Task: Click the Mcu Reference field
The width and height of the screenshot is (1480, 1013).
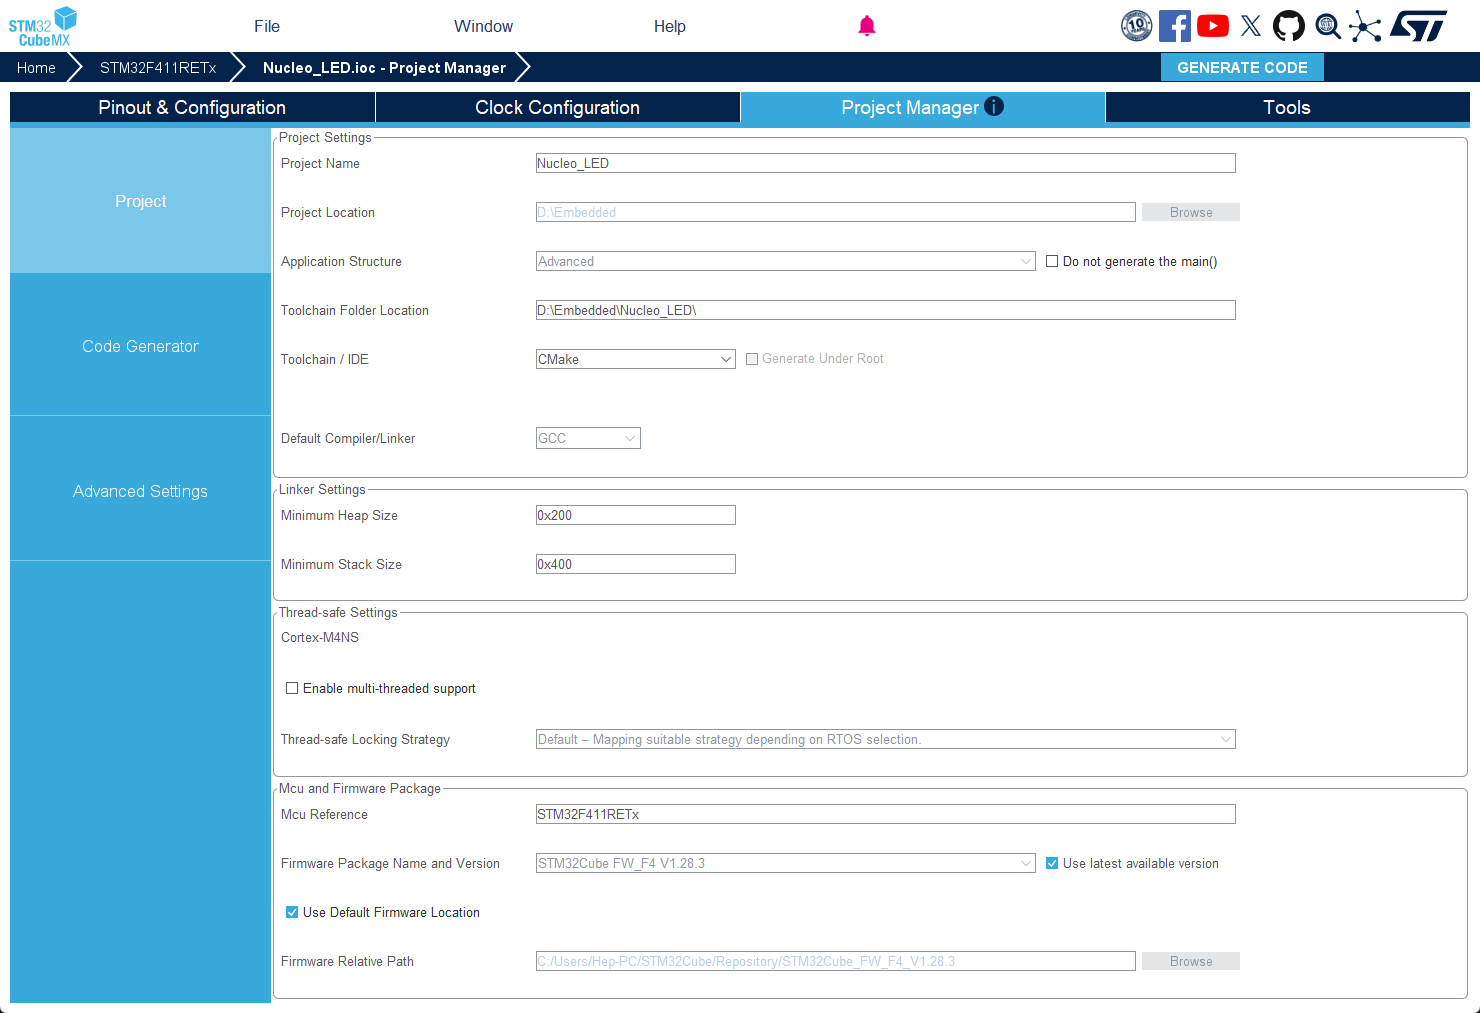Action: pyautogui.click(x=885, y=814)
